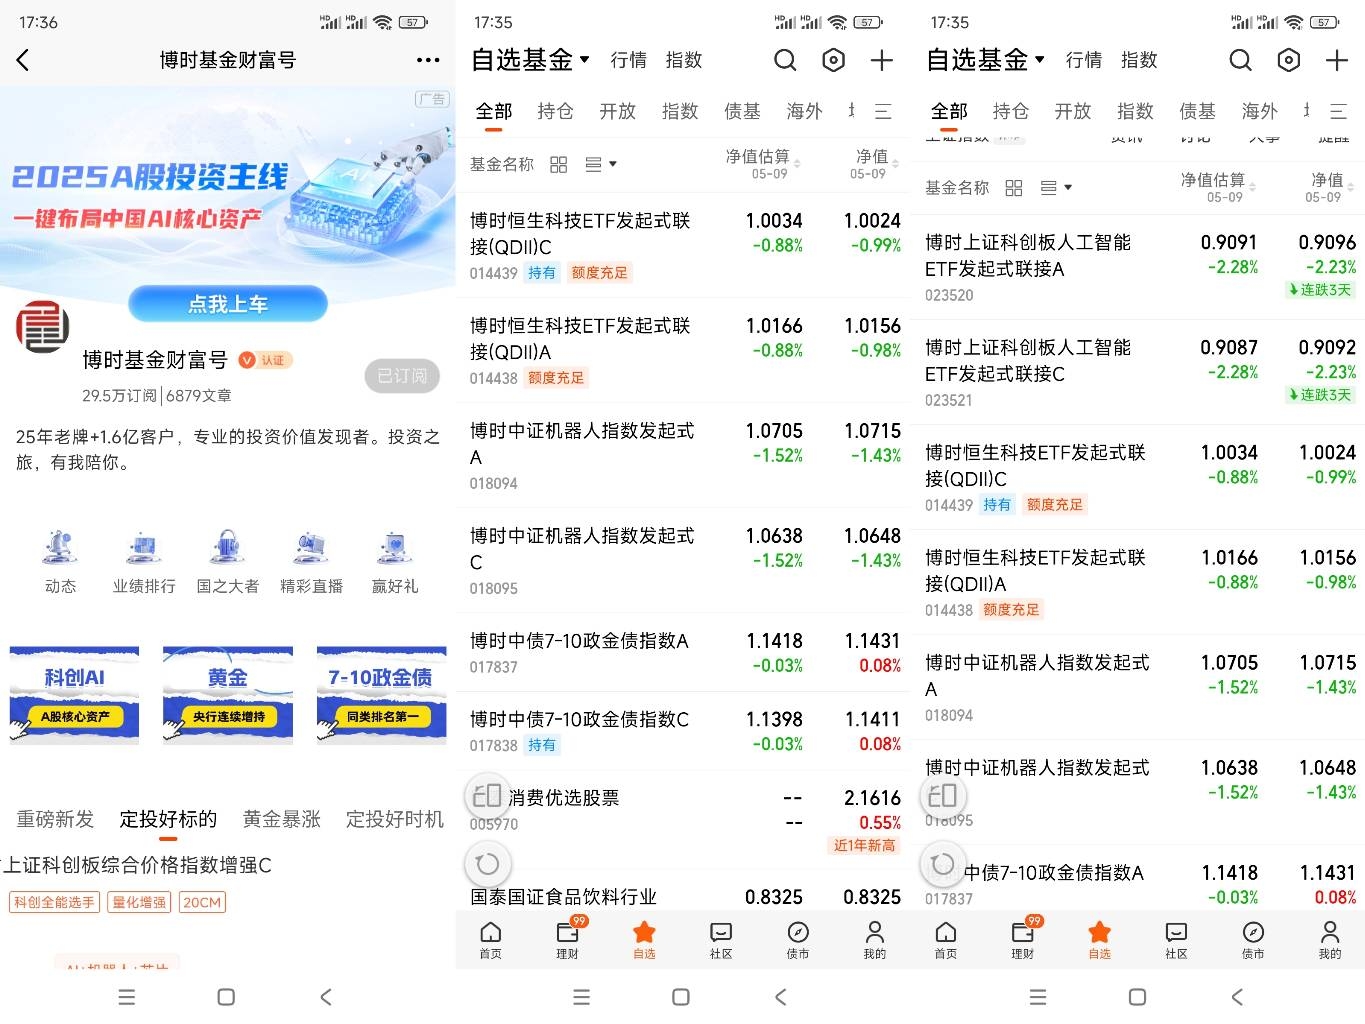Tap the 博时基金 round logo avatar

pyautogui.click(x=42, y=327)
